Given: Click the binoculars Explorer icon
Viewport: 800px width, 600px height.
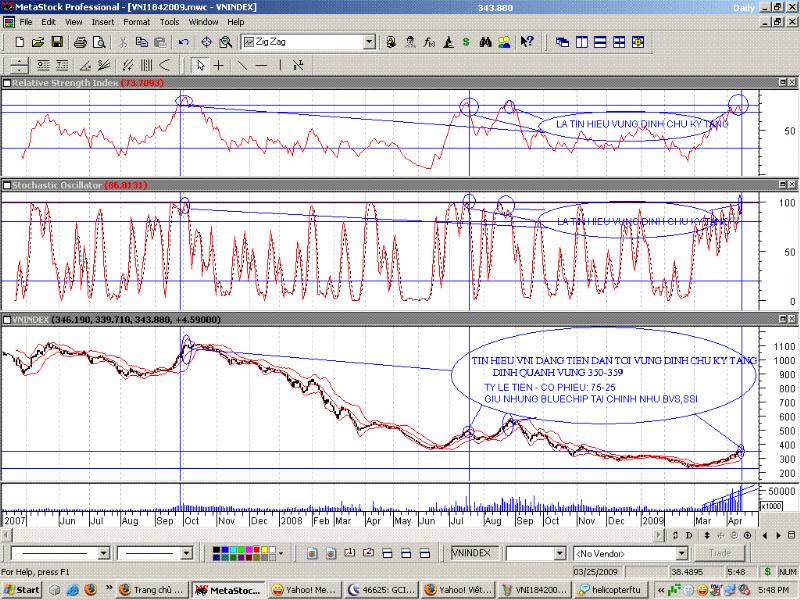Looking at the screenshot, I should (485, 42).
